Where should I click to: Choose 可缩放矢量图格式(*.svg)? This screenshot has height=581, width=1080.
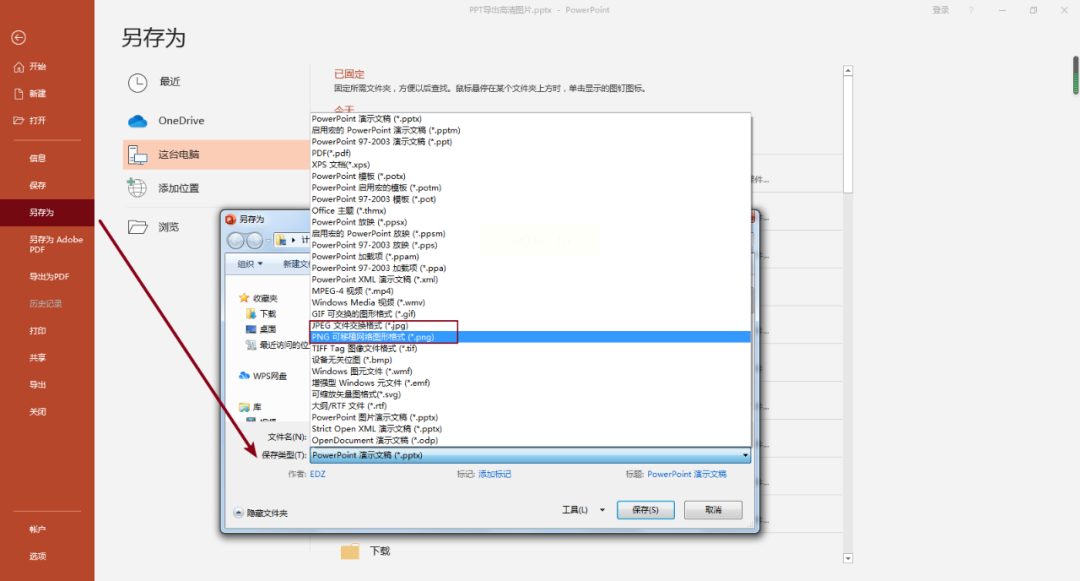530,394
